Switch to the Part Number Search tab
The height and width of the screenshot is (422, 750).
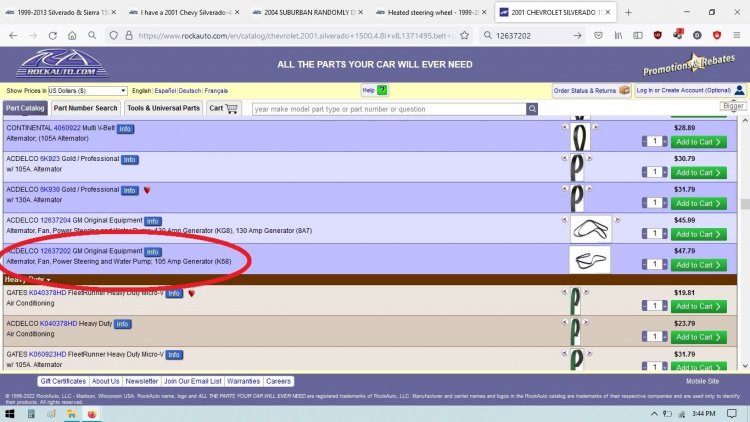[x=85, y=109]
